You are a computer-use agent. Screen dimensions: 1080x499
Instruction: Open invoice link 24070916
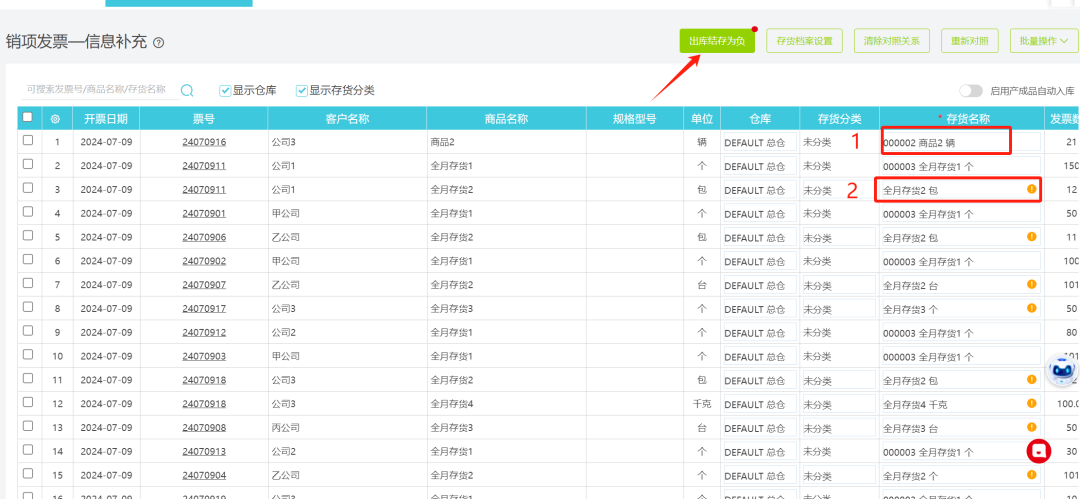pyautogui.click(x=204, y=142)
